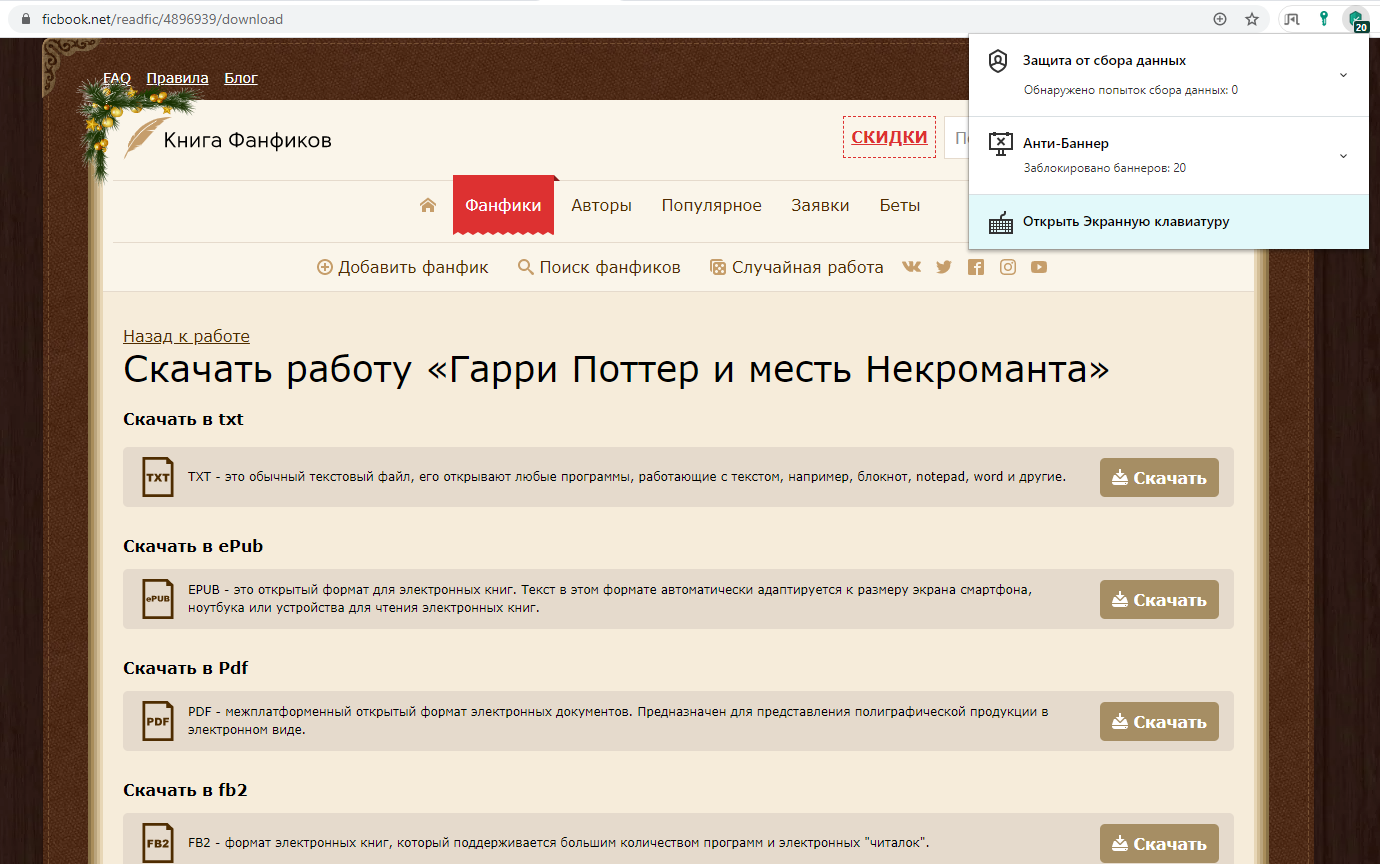Click the text Заблокировано баннеров: 20

point(1105,168)
